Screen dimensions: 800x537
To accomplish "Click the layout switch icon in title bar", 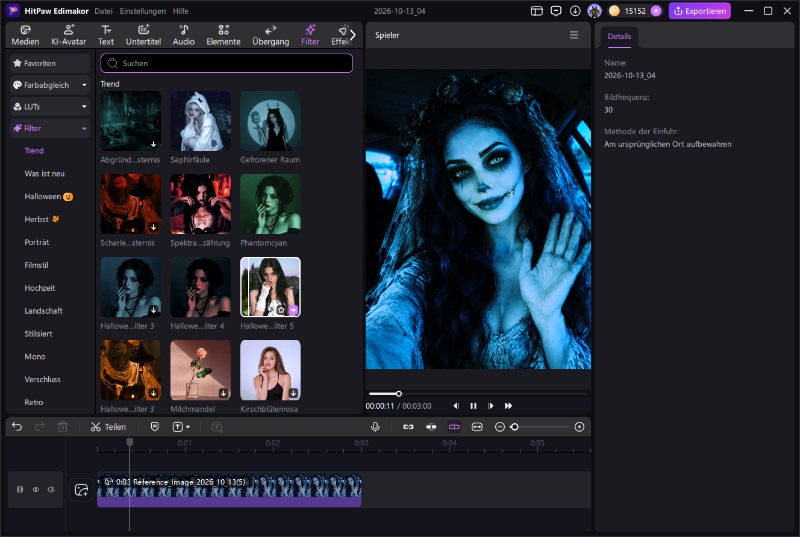I will click(x=537, y=11).
